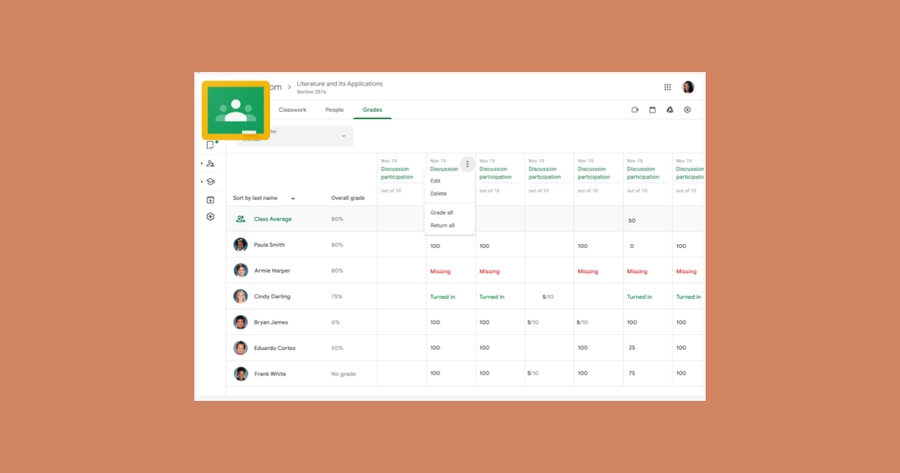Image resolution: width=900 pixels, height=473 pixels.
Task: Choose Delete from the assignment menu
Action: [x=439, y=193]
